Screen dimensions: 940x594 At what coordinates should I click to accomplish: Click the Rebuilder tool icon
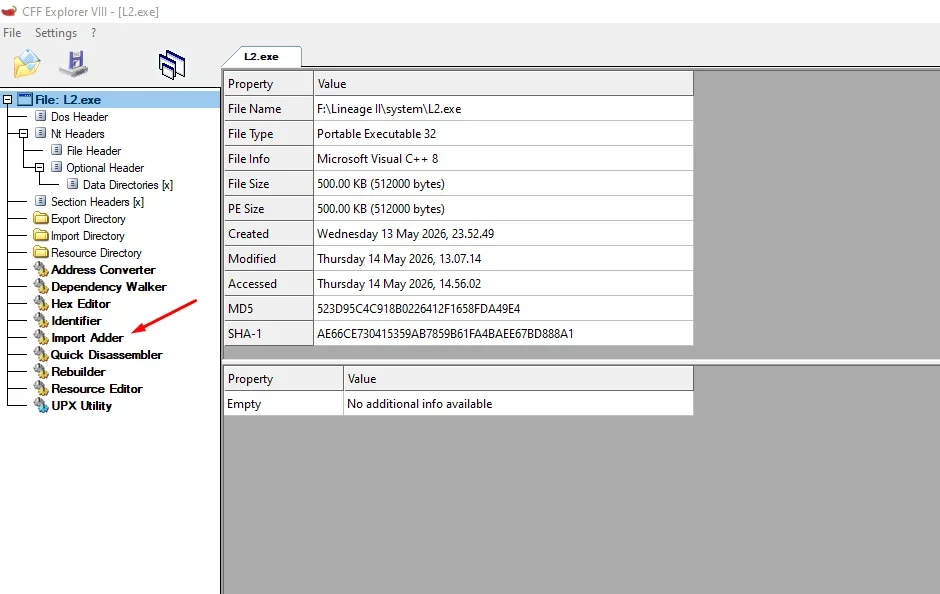(x=41, y=371)
